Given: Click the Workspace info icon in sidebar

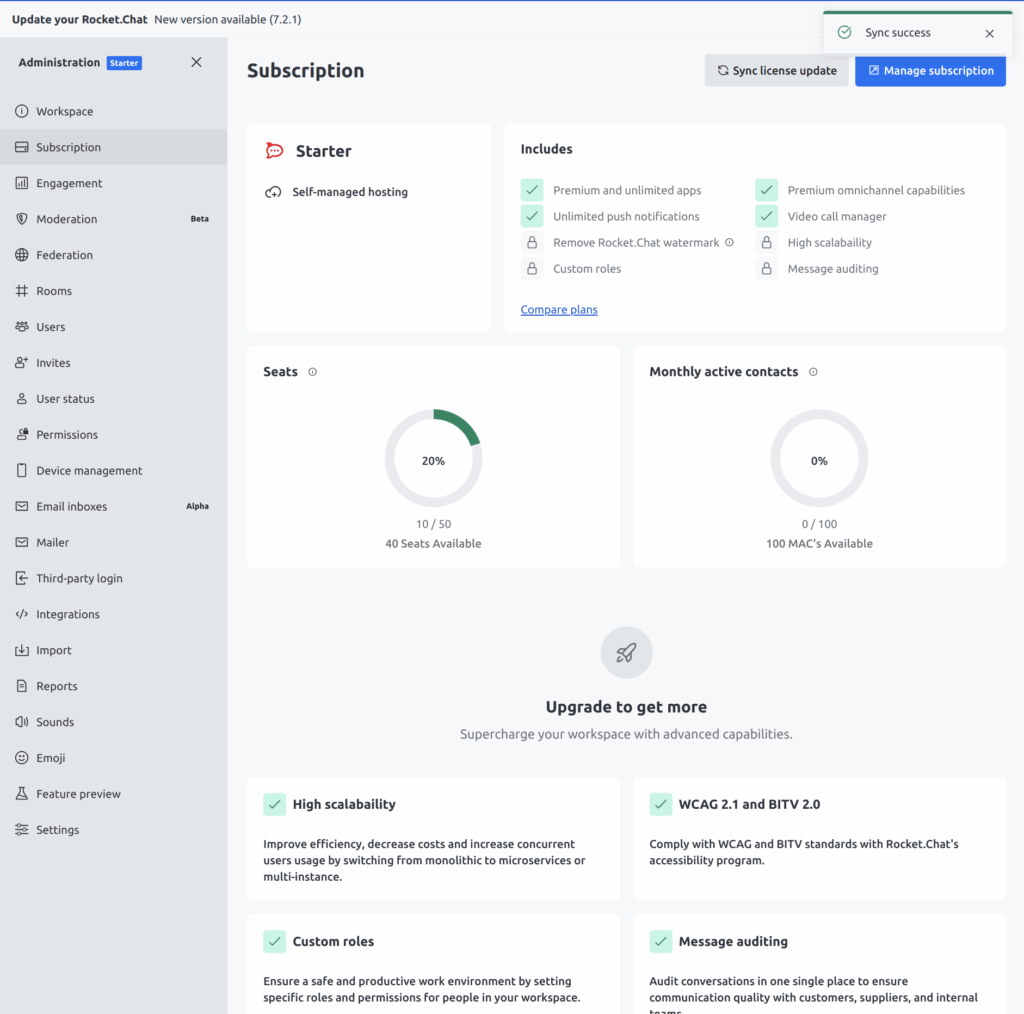Looking at the screenshot, I should coord(22,111).
